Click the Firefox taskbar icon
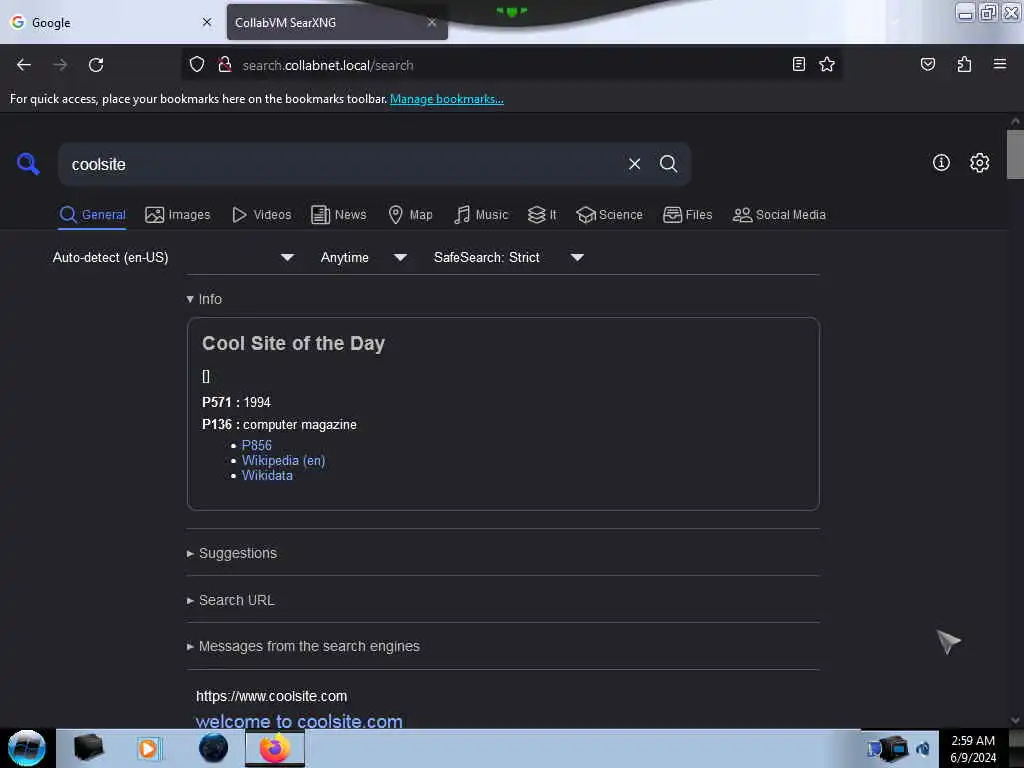The height and width of the screenshot is (768, 1024). pos(275,748)
